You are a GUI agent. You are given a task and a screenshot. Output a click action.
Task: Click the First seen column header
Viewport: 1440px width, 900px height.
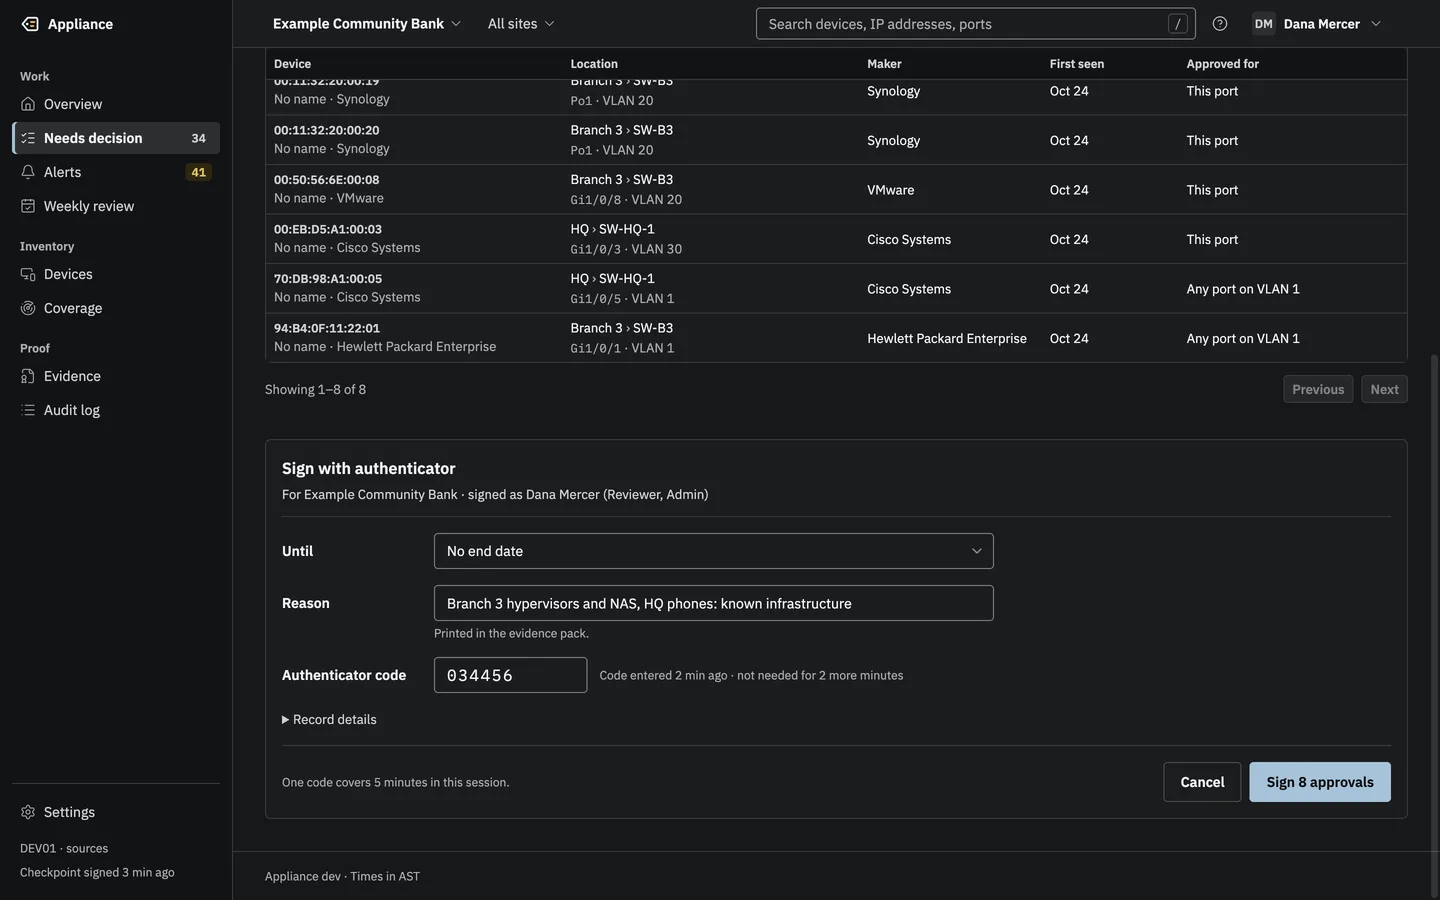click(x=1077, y=64)
